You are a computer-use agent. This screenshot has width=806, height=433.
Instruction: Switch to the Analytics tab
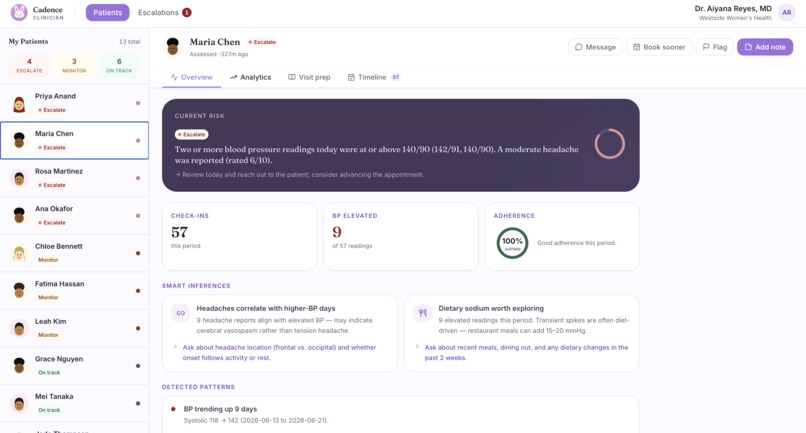pyautogui.click(x=250, y=77)
